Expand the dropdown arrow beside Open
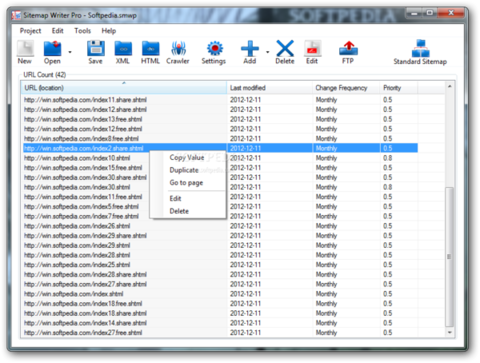The width and height of the screenshot is (480, 363). 70,52
